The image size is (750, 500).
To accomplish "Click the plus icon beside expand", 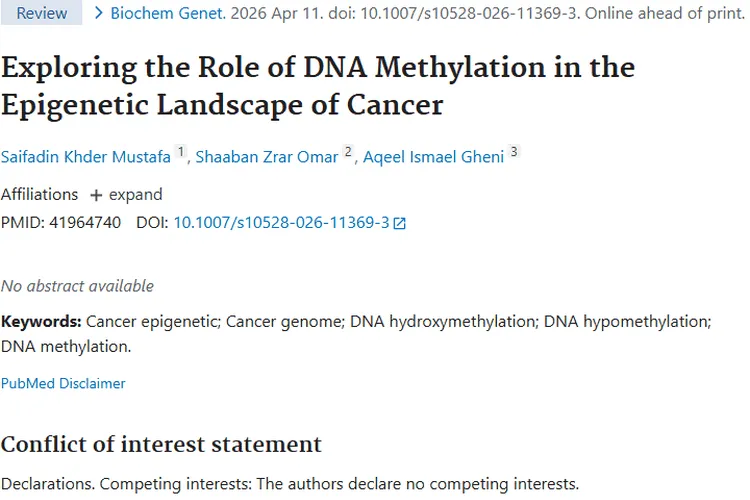I will pos(96,195).
